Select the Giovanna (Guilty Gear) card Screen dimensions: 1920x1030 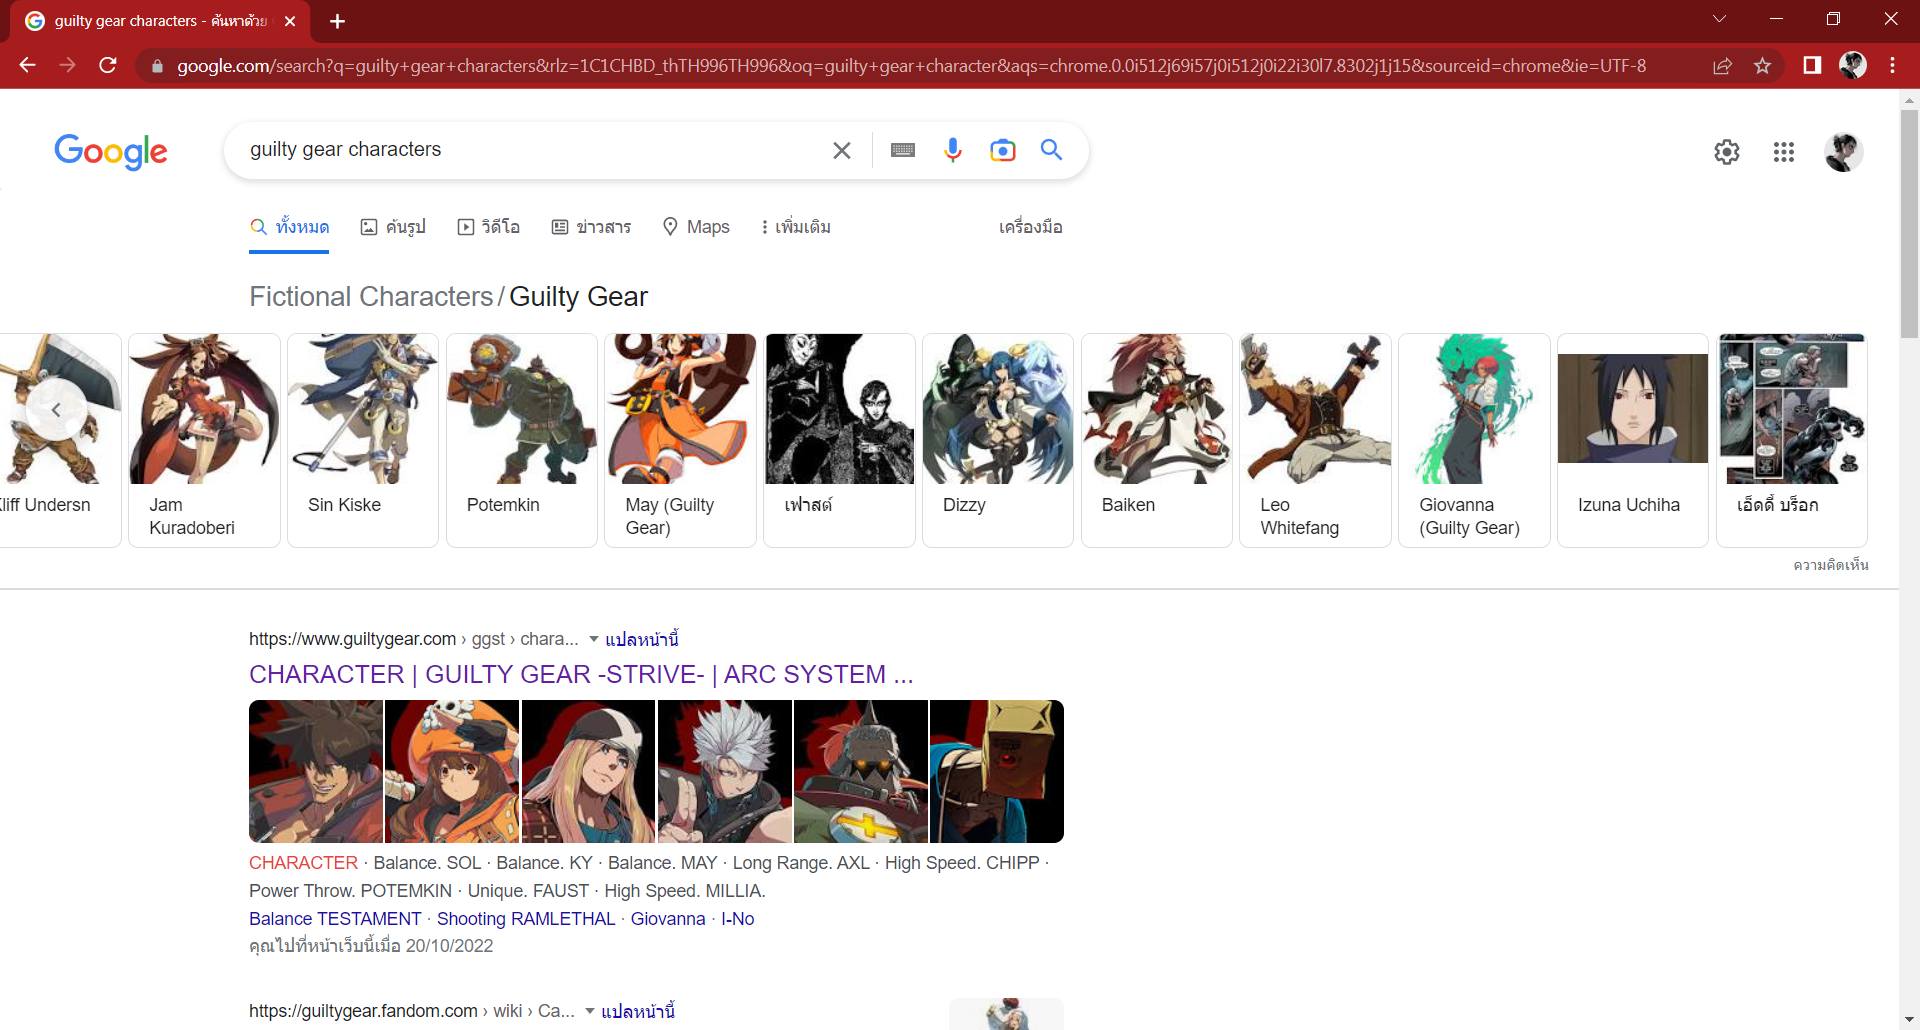point(1474,440)
